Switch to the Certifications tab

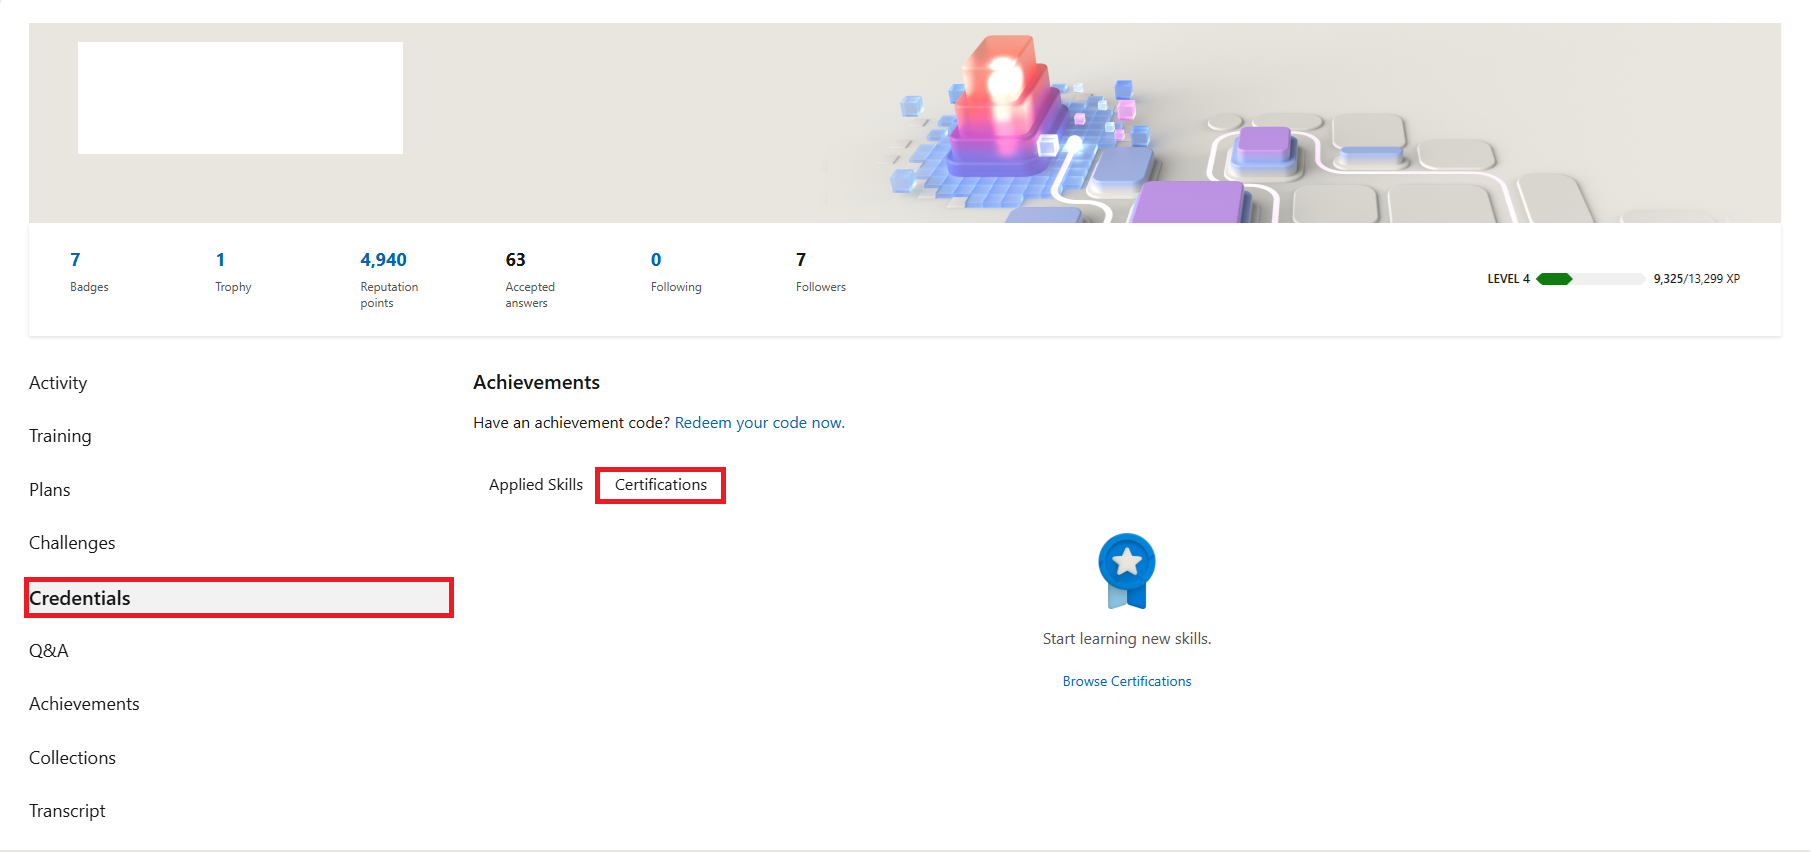(661, 485)
